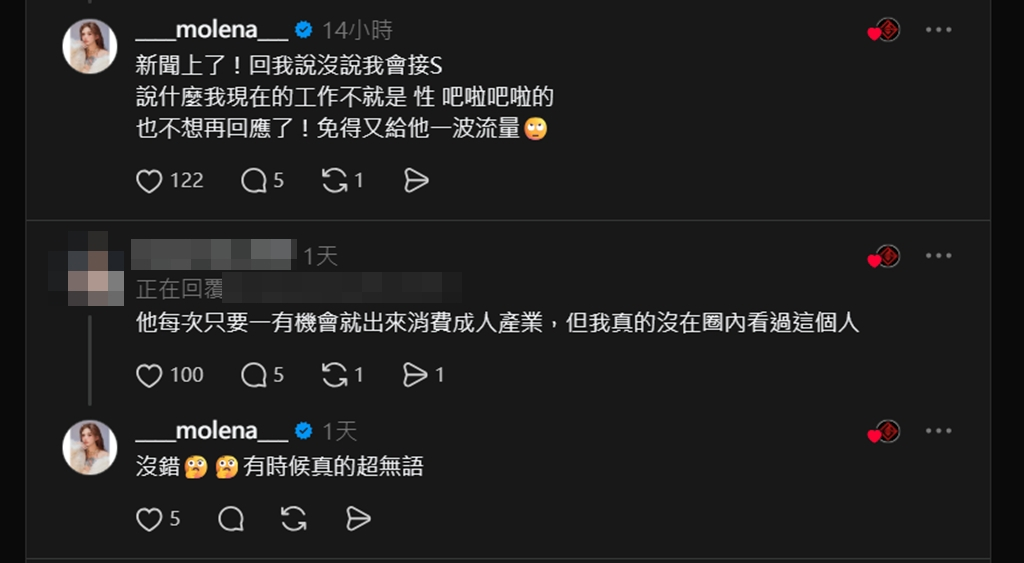
Task: Share the middle comment with send icon
Action: (415, 376)
